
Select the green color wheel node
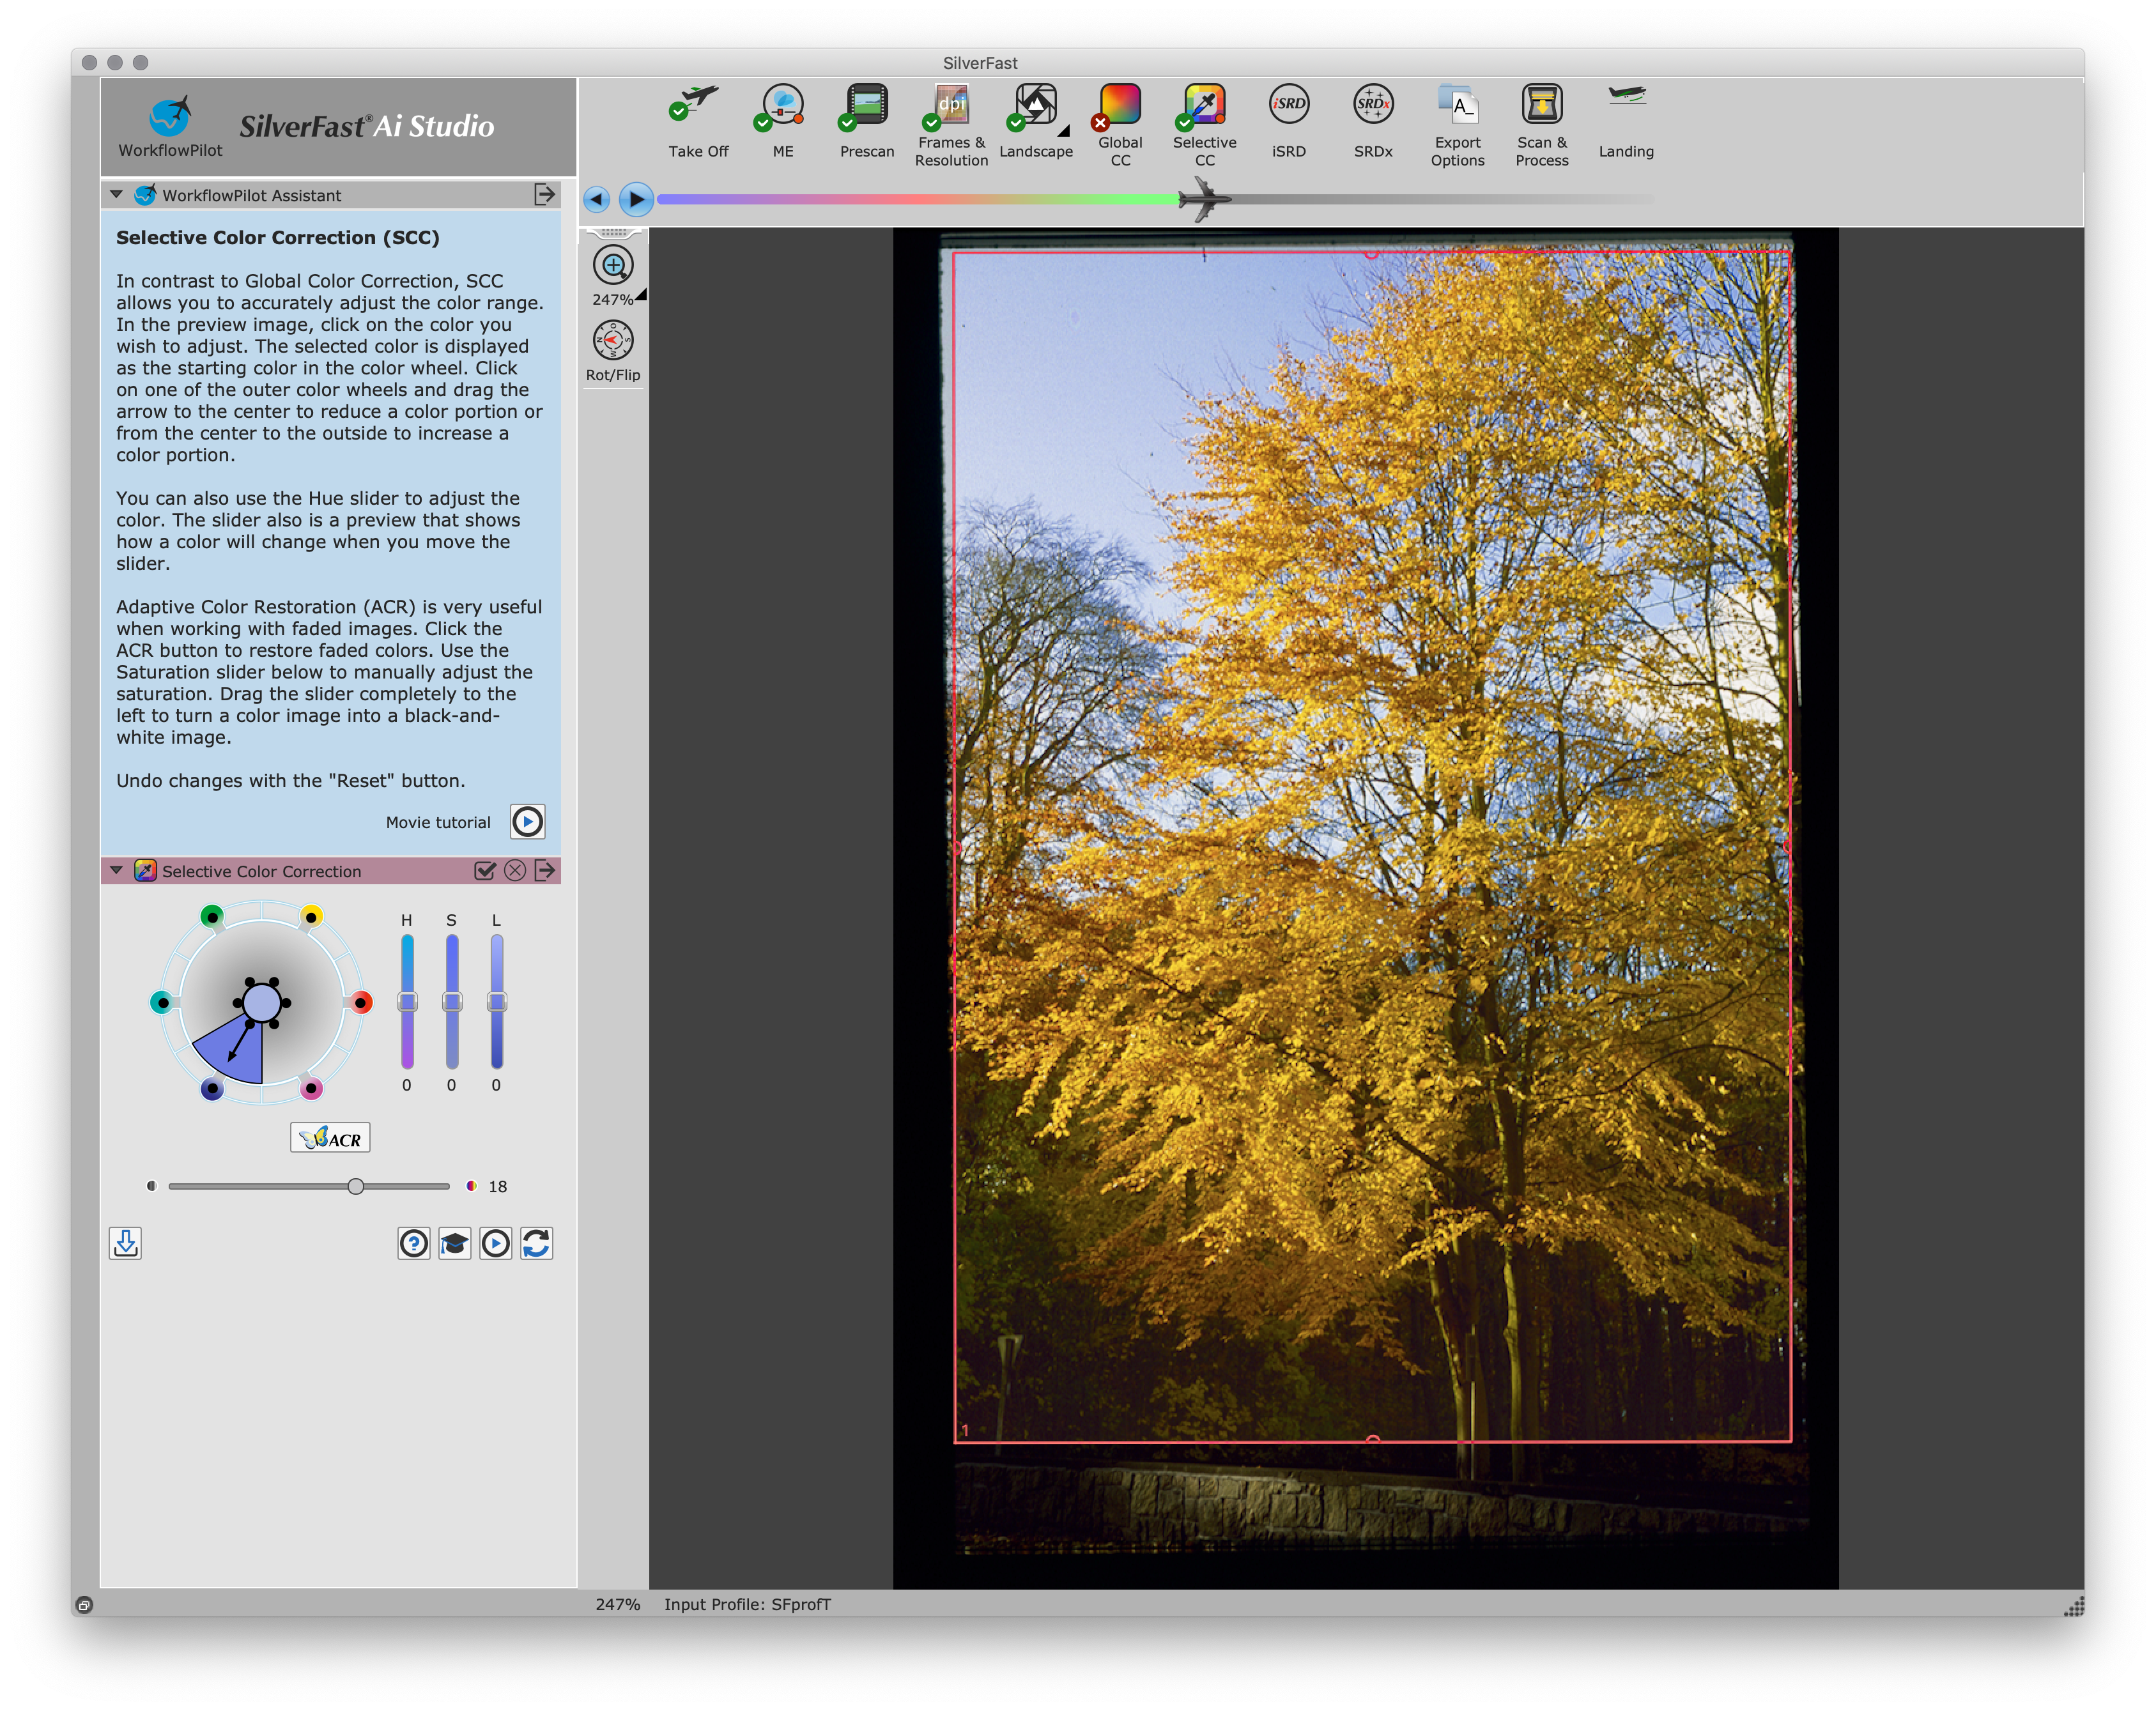click(212, 916)
